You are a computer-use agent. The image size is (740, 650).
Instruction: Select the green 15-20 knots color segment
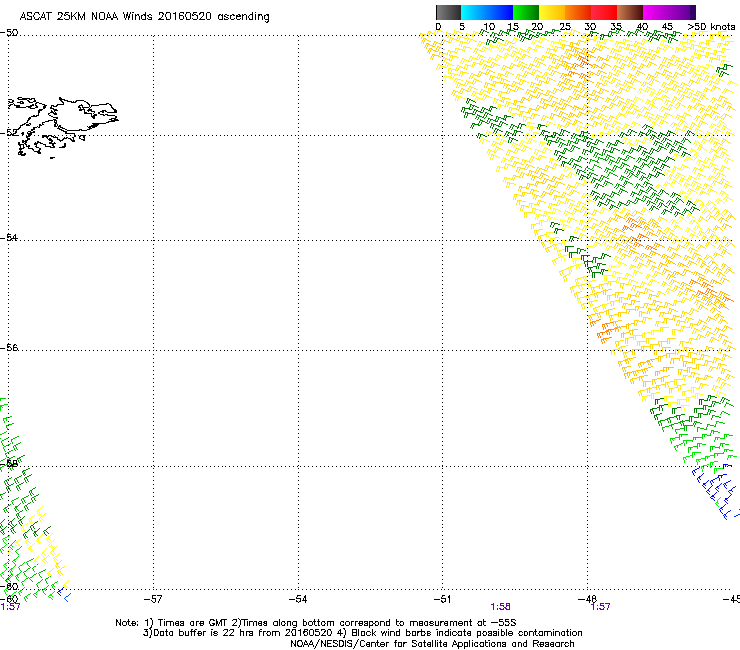[x=526, y=12]
